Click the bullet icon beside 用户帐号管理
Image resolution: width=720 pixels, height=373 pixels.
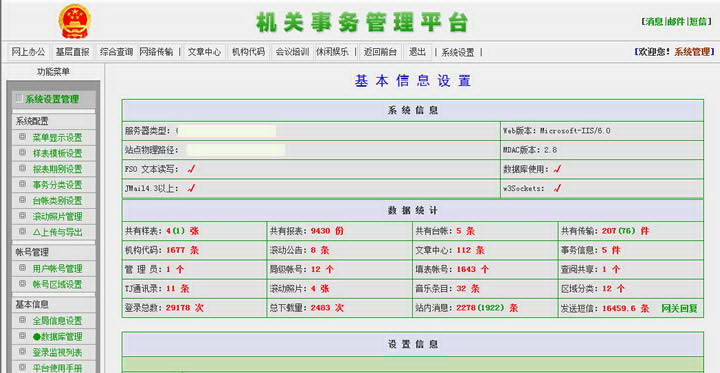pos(22,268)
